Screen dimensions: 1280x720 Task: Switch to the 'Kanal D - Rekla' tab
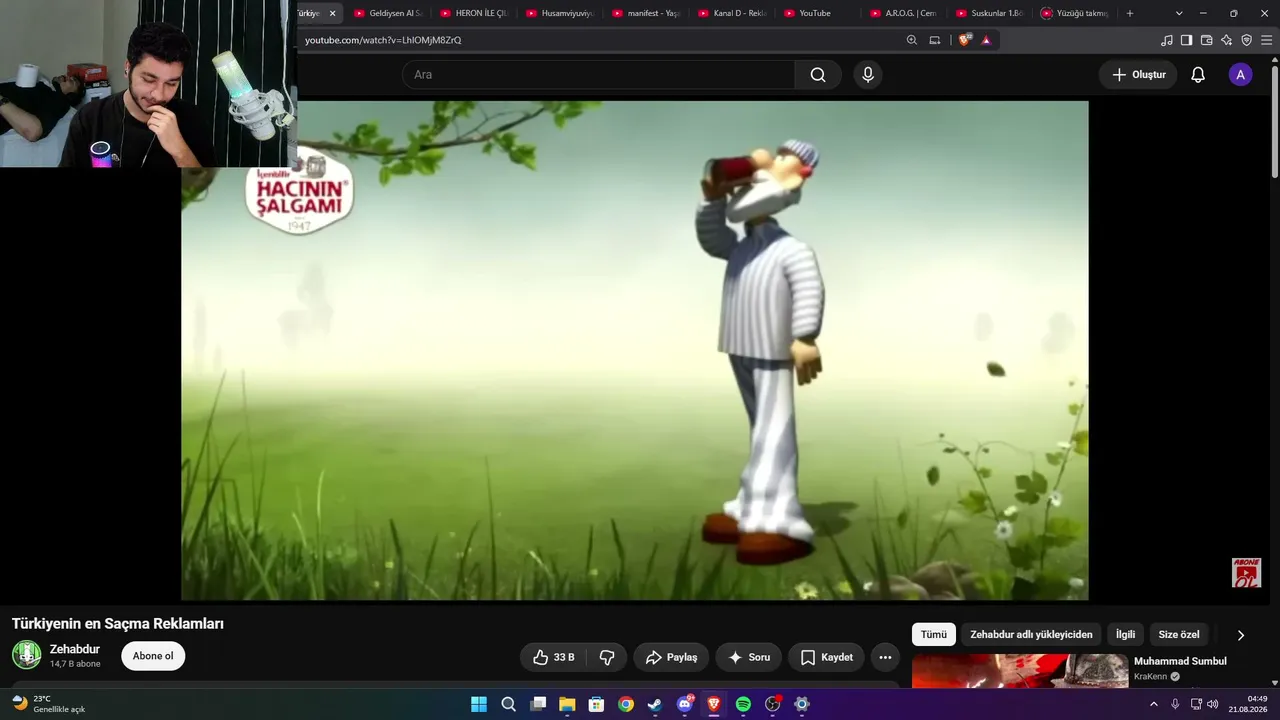tap(731, 13)
